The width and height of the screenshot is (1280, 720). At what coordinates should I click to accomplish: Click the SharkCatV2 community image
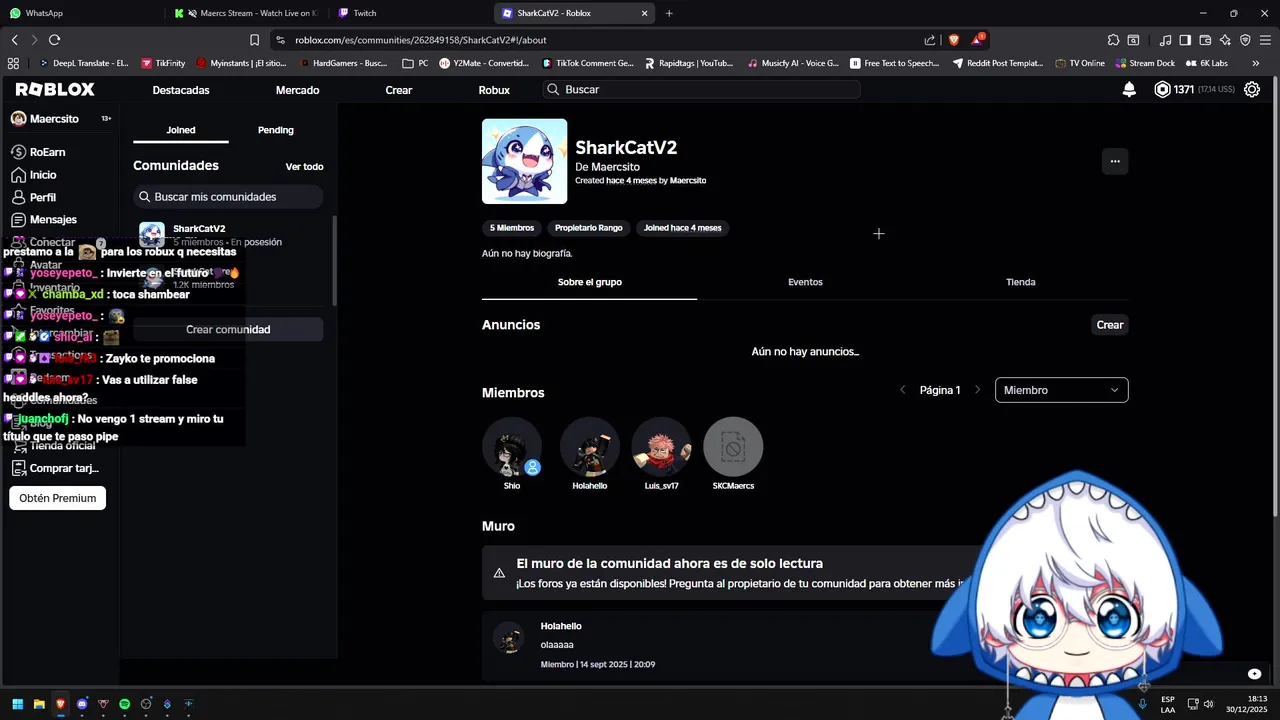pos(525,162)
